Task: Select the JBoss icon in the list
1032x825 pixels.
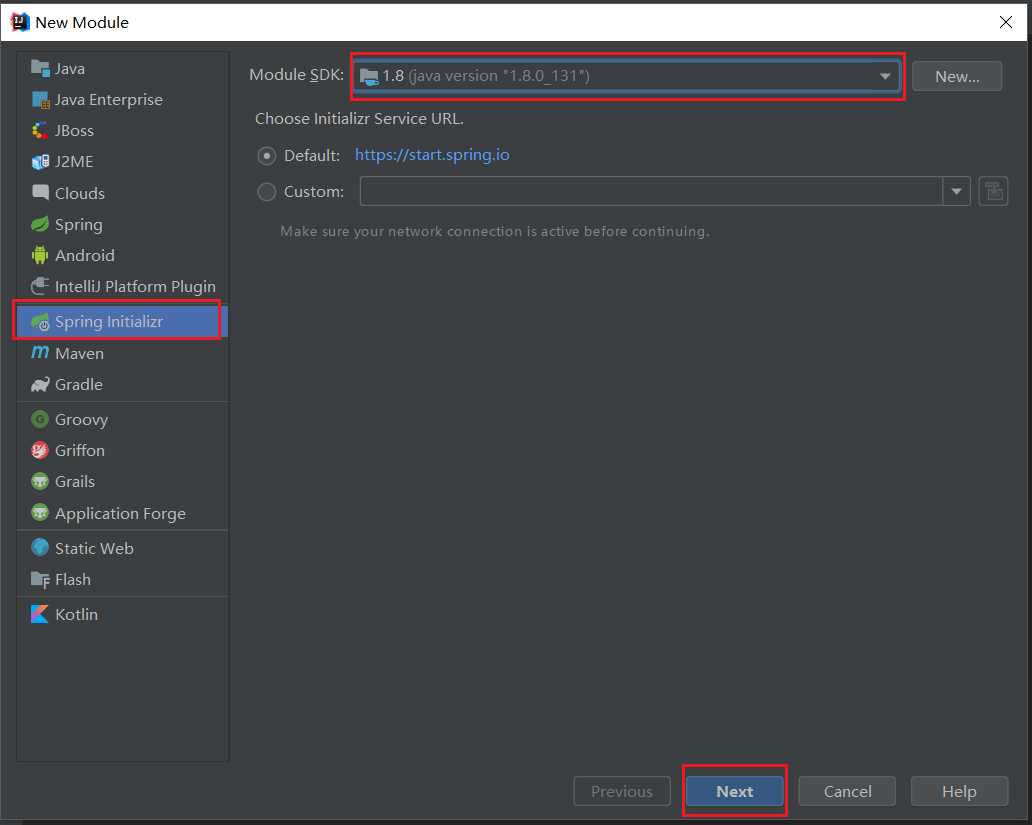Action: pyautogui.click(x=40, y=130)
